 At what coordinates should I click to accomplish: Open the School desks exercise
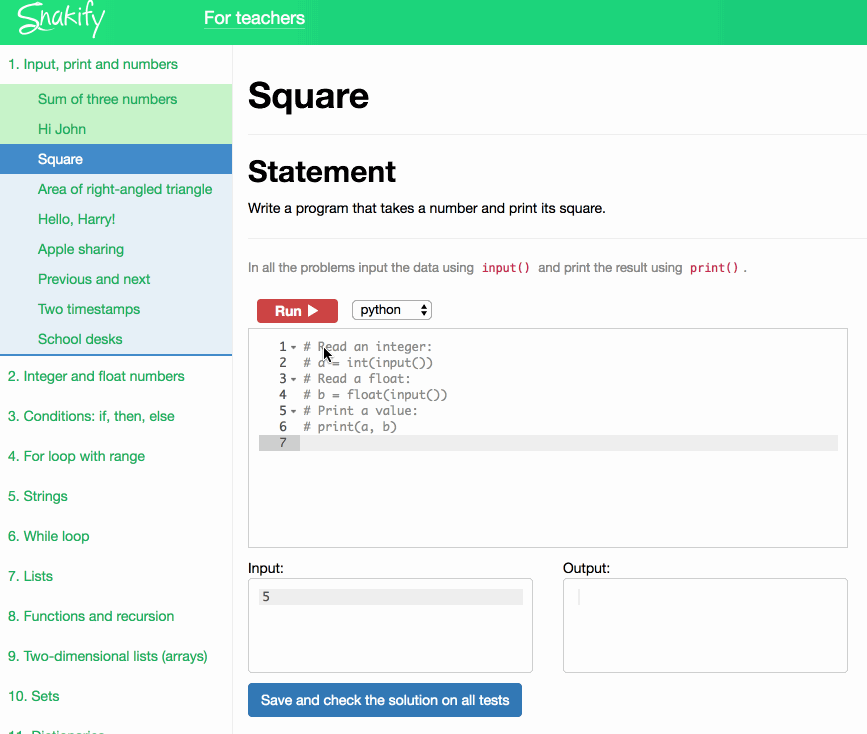[80, 339]
